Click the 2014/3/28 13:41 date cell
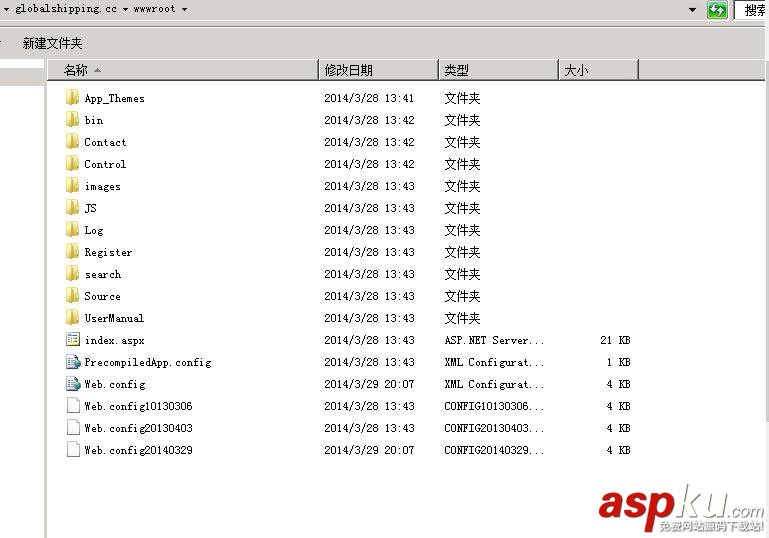 pos(369,98)
